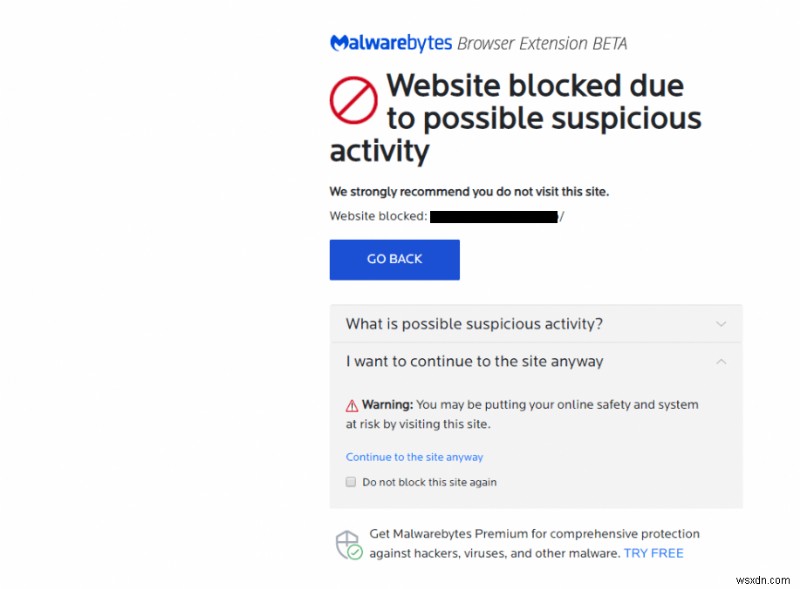Click the bold 'Warning:' text
The height and width of the screenshot is (589, 800).
point(387,405)
